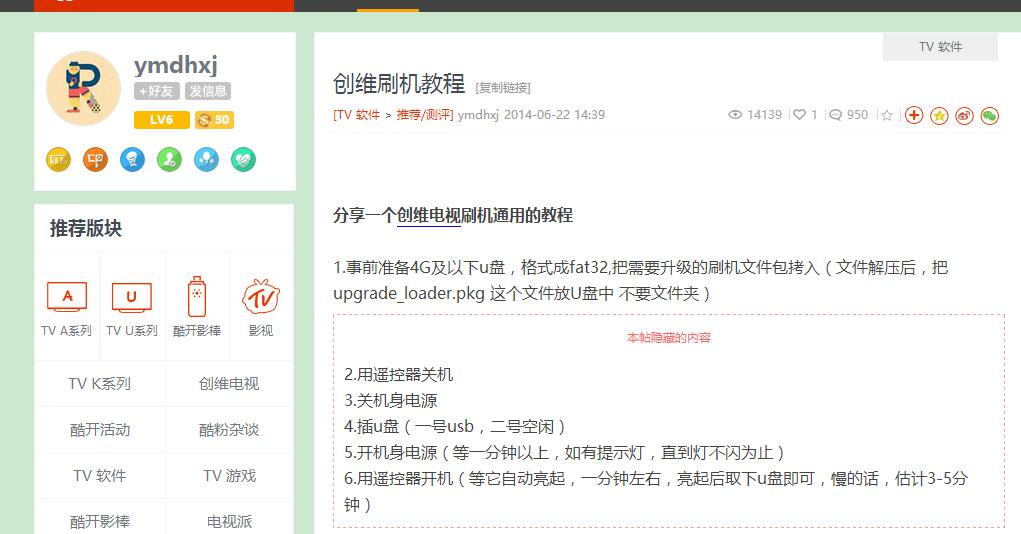Click the LV6 level badge

(161, 120)
